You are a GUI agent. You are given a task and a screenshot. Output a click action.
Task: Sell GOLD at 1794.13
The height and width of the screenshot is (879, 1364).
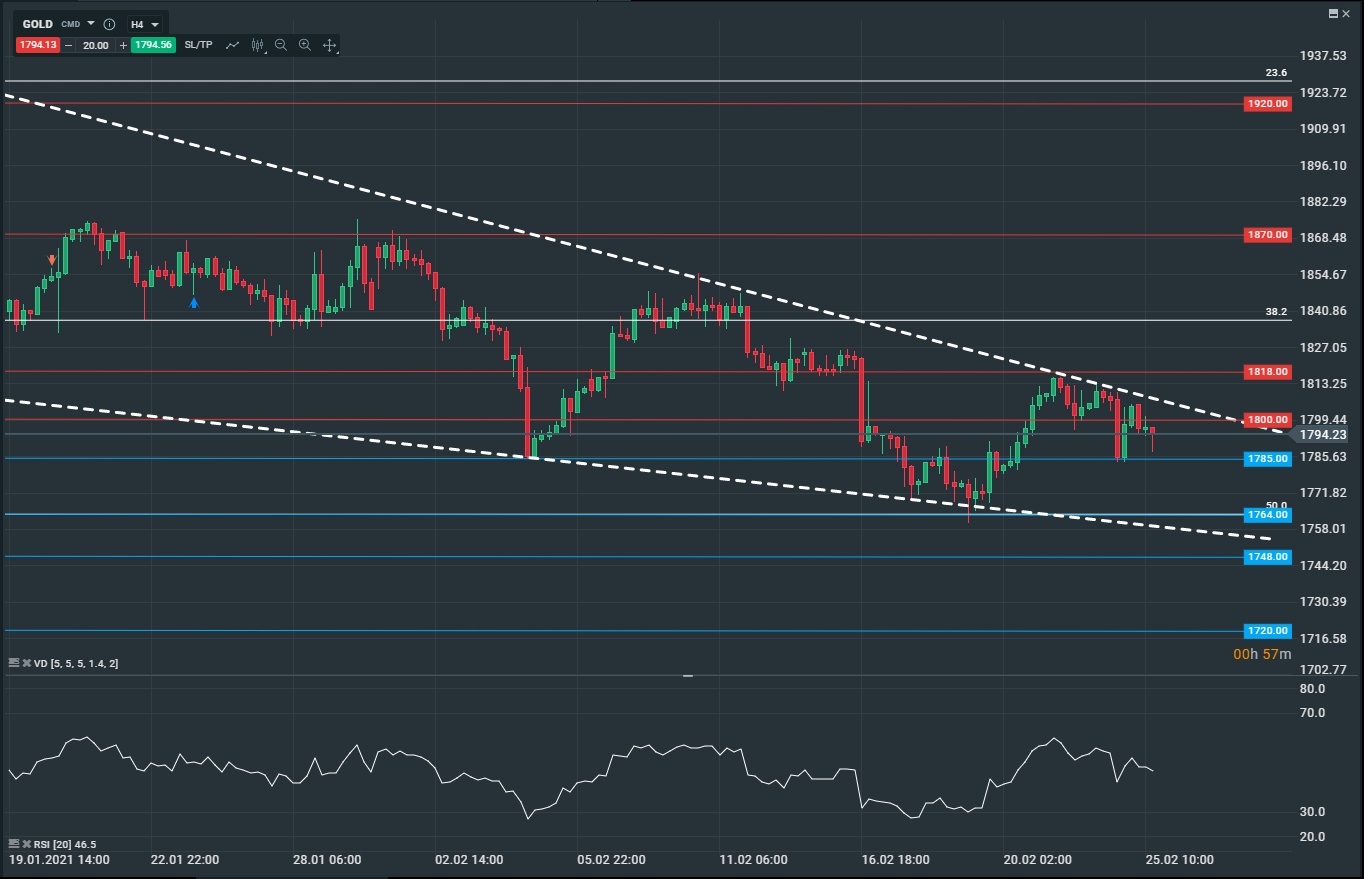(37, 45)
